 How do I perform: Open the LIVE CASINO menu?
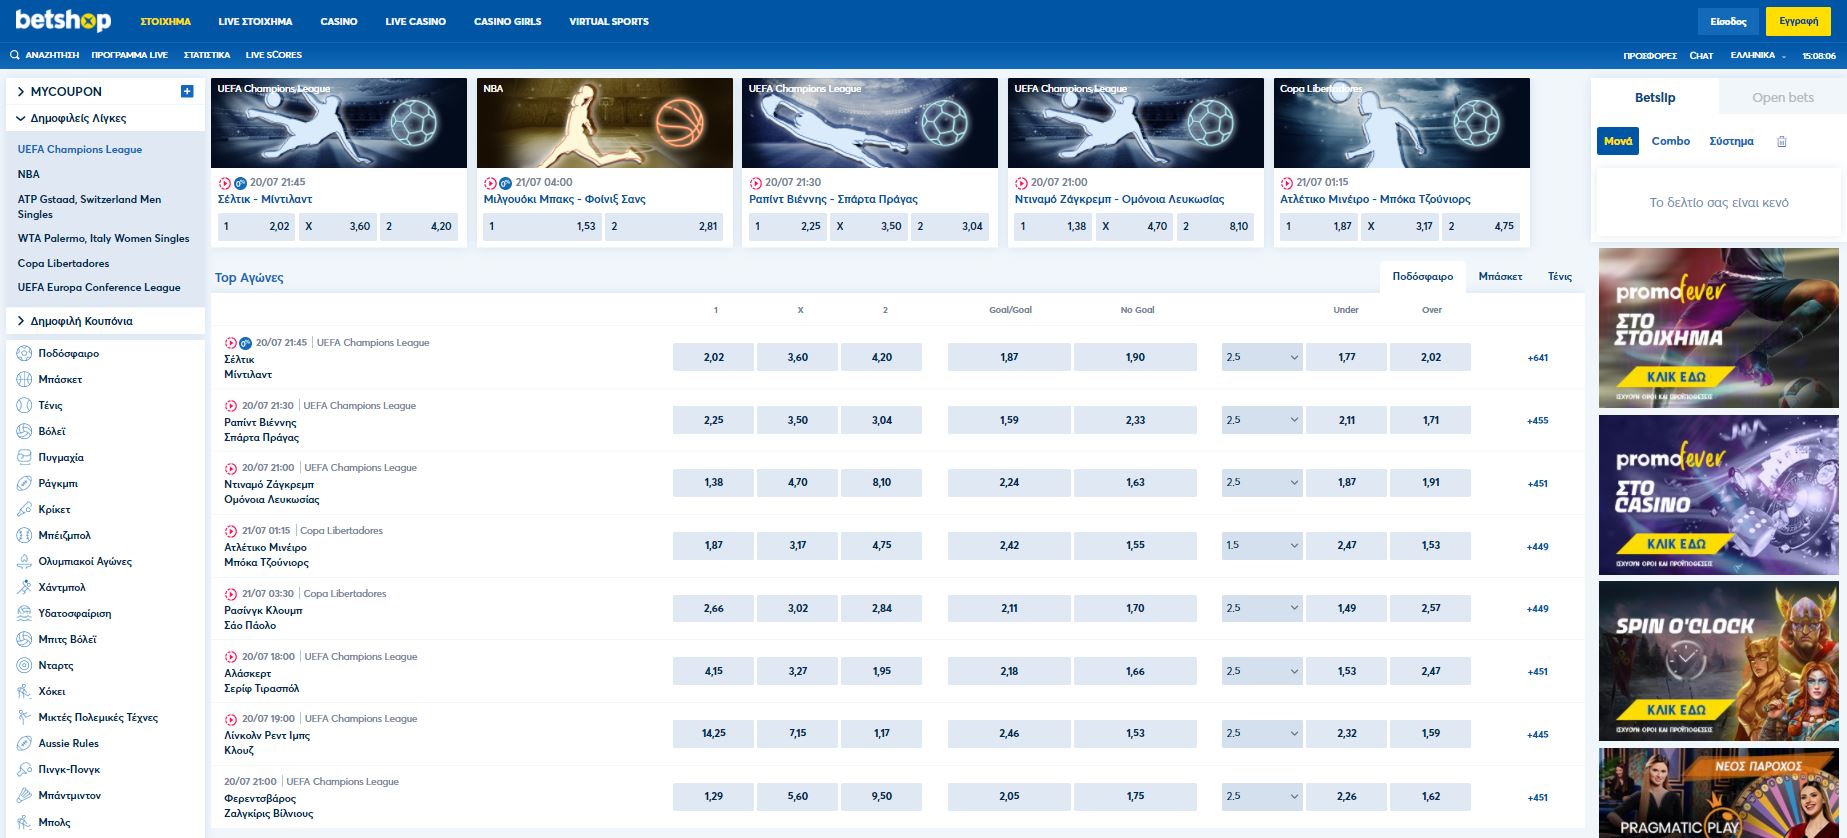click(x=415, y=21)
